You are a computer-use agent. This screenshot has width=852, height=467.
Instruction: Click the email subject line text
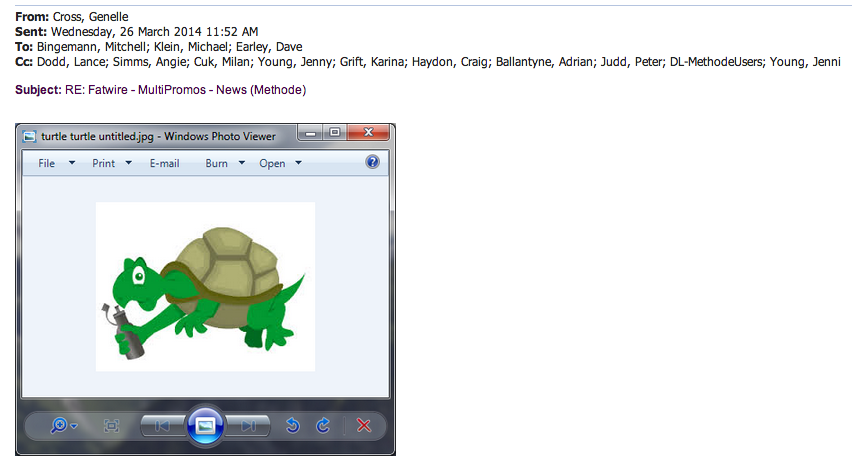(x=185, y=90)
